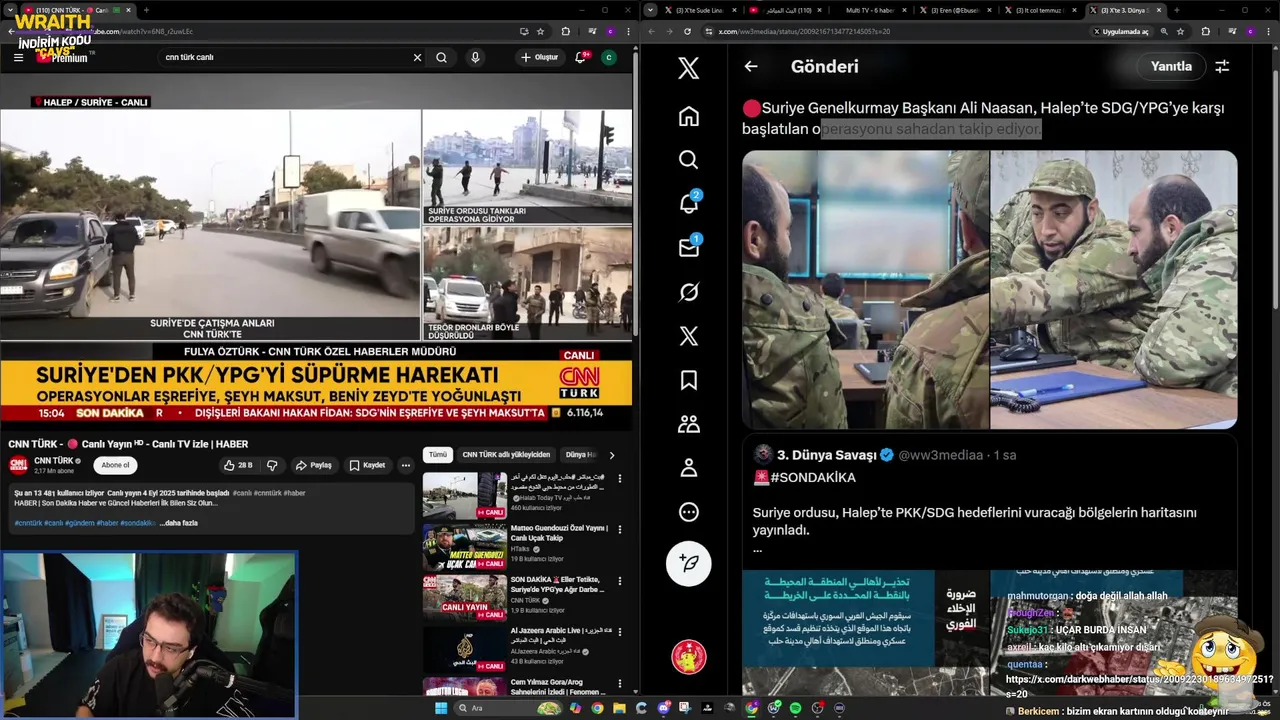Subscribe with the Abone ol button
The width and height of the screenshot is (1280, 720).
pos(115,465)
